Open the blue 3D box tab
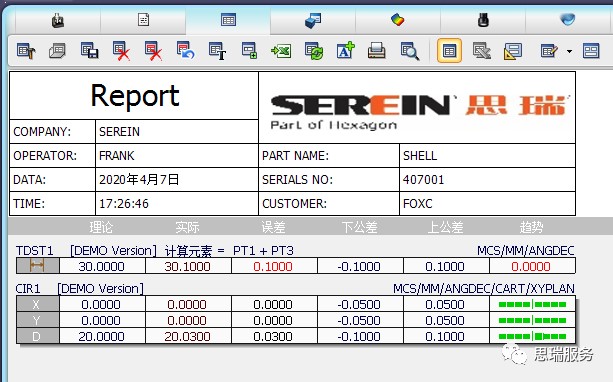 tap(313, 20)
